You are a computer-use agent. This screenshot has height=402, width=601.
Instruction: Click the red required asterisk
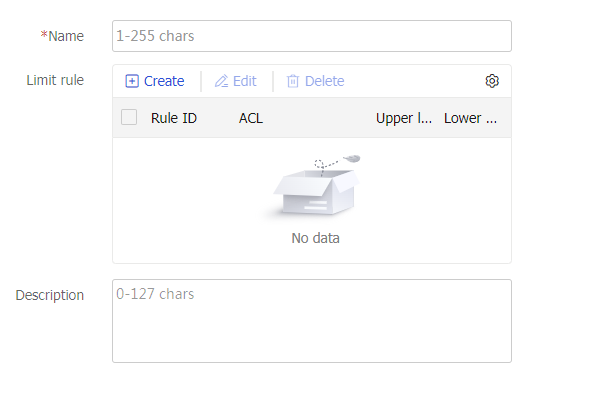coord(44,35)
